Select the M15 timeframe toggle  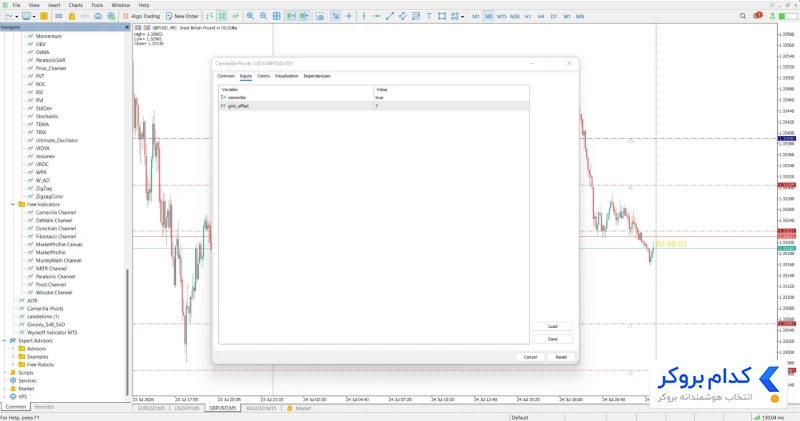(502, 16)
